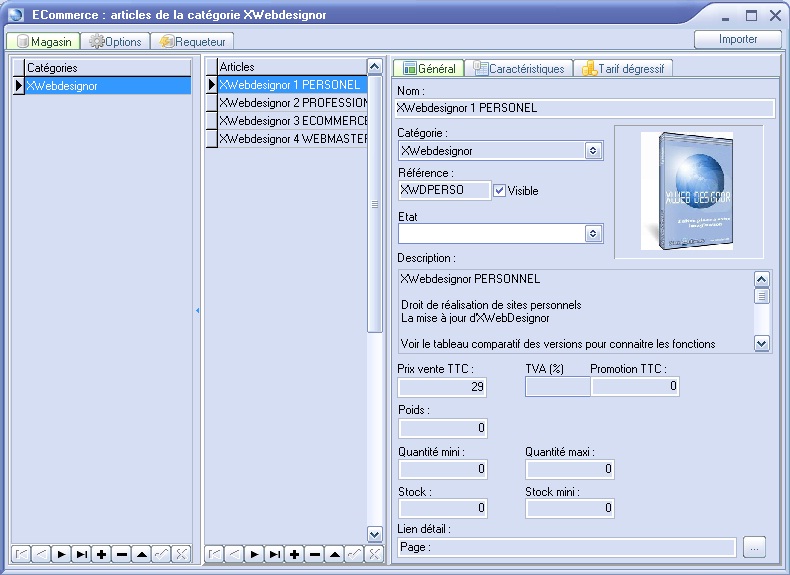Switch to the Requeteur tab
Viewport: 790px width, 575px height.
tap(192, 41)
